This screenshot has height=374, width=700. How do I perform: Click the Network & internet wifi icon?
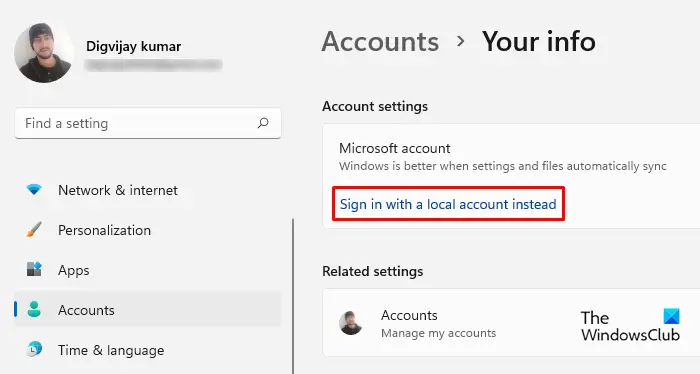34,190
